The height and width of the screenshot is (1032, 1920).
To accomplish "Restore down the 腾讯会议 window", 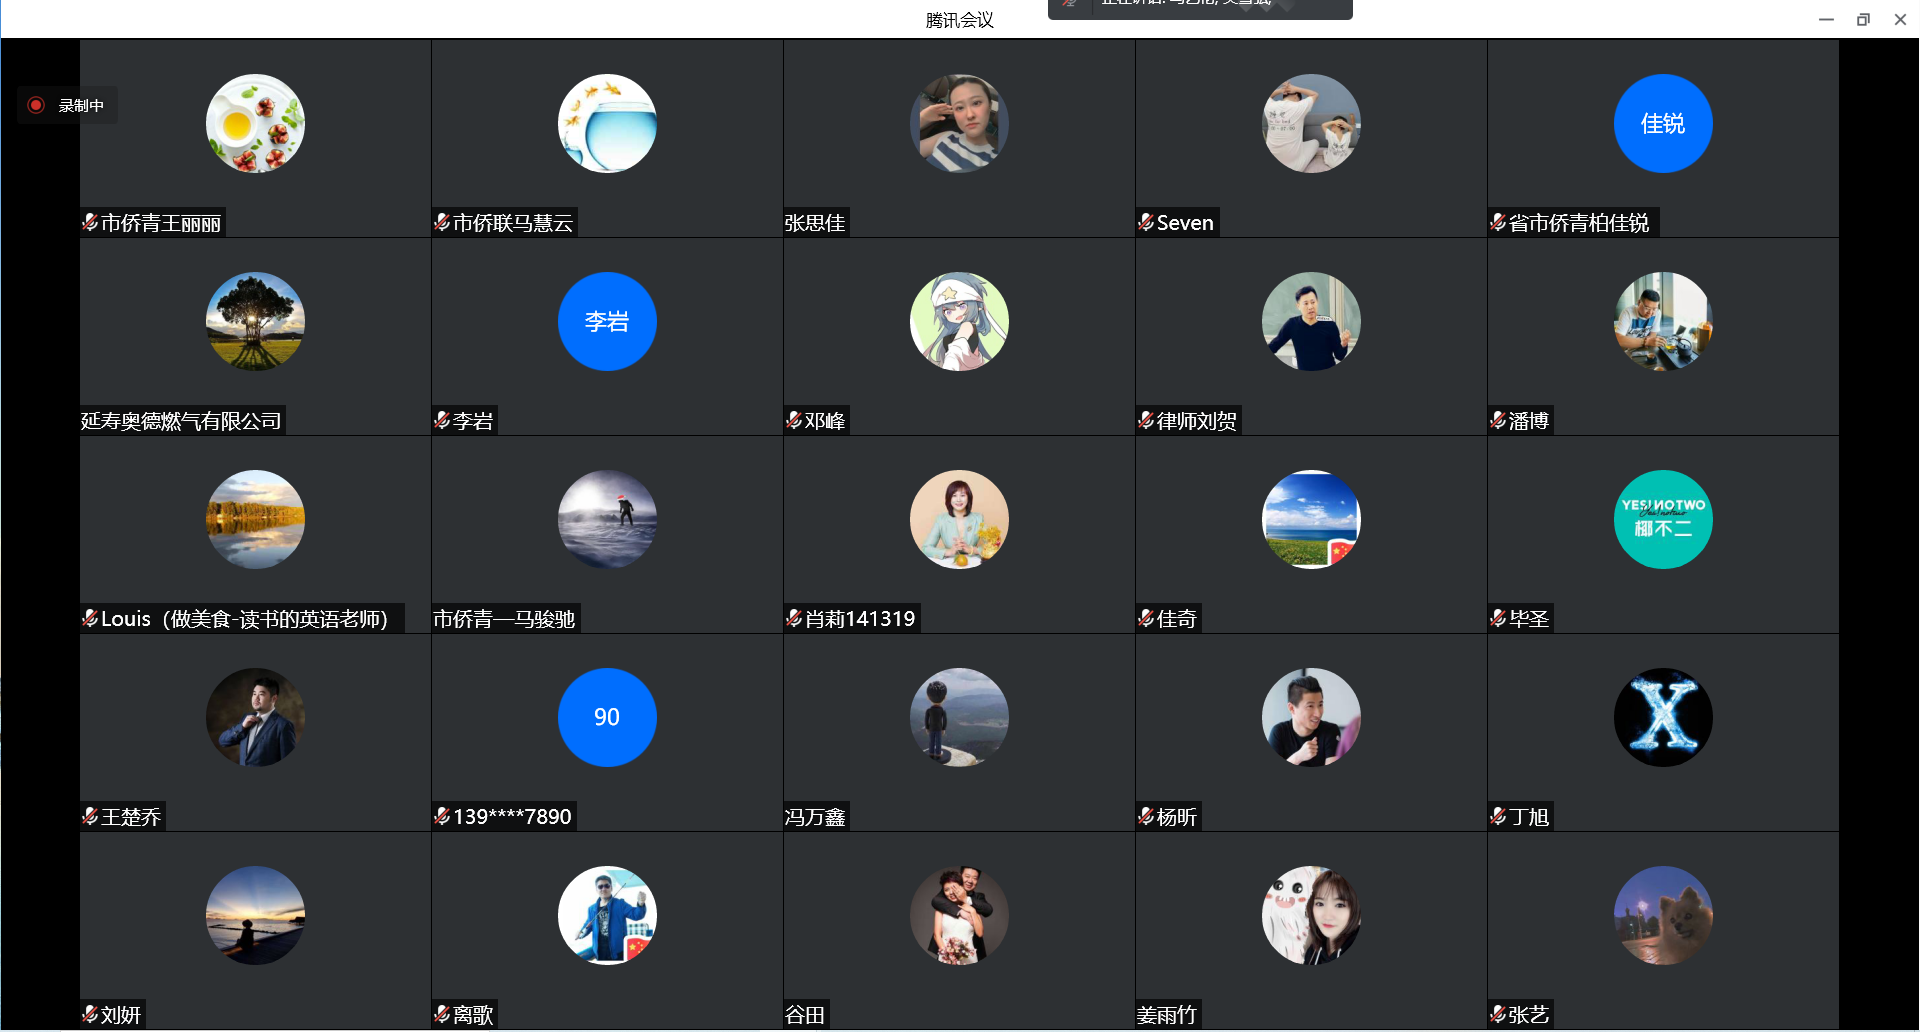I will point(1863,19).
